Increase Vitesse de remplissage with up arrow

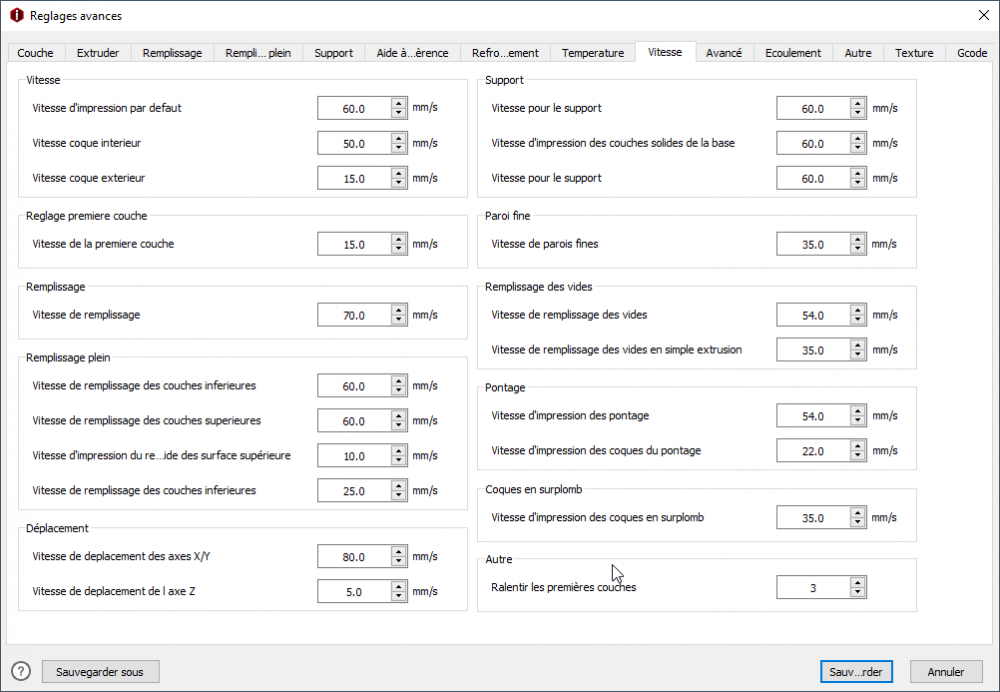coord(399,310)
